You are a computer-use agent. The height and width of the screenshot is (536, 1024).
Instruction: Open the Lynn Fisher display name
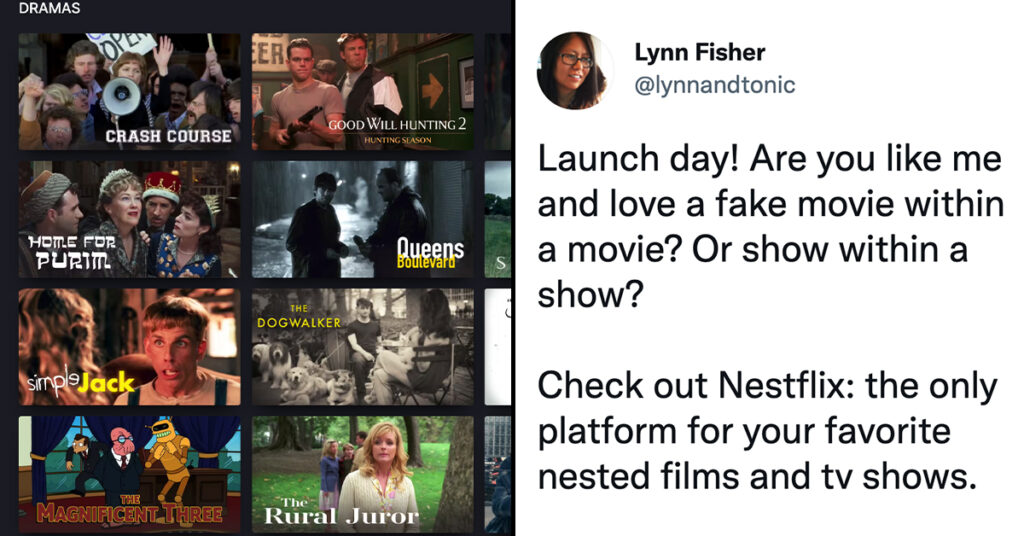click(x=699, y=52)
